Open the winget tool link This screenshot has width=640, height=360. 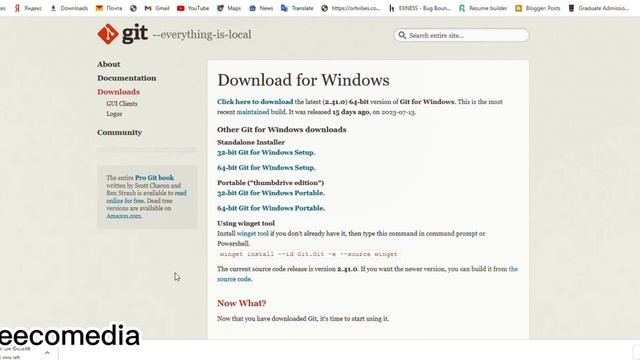click(x=253, y=233)
